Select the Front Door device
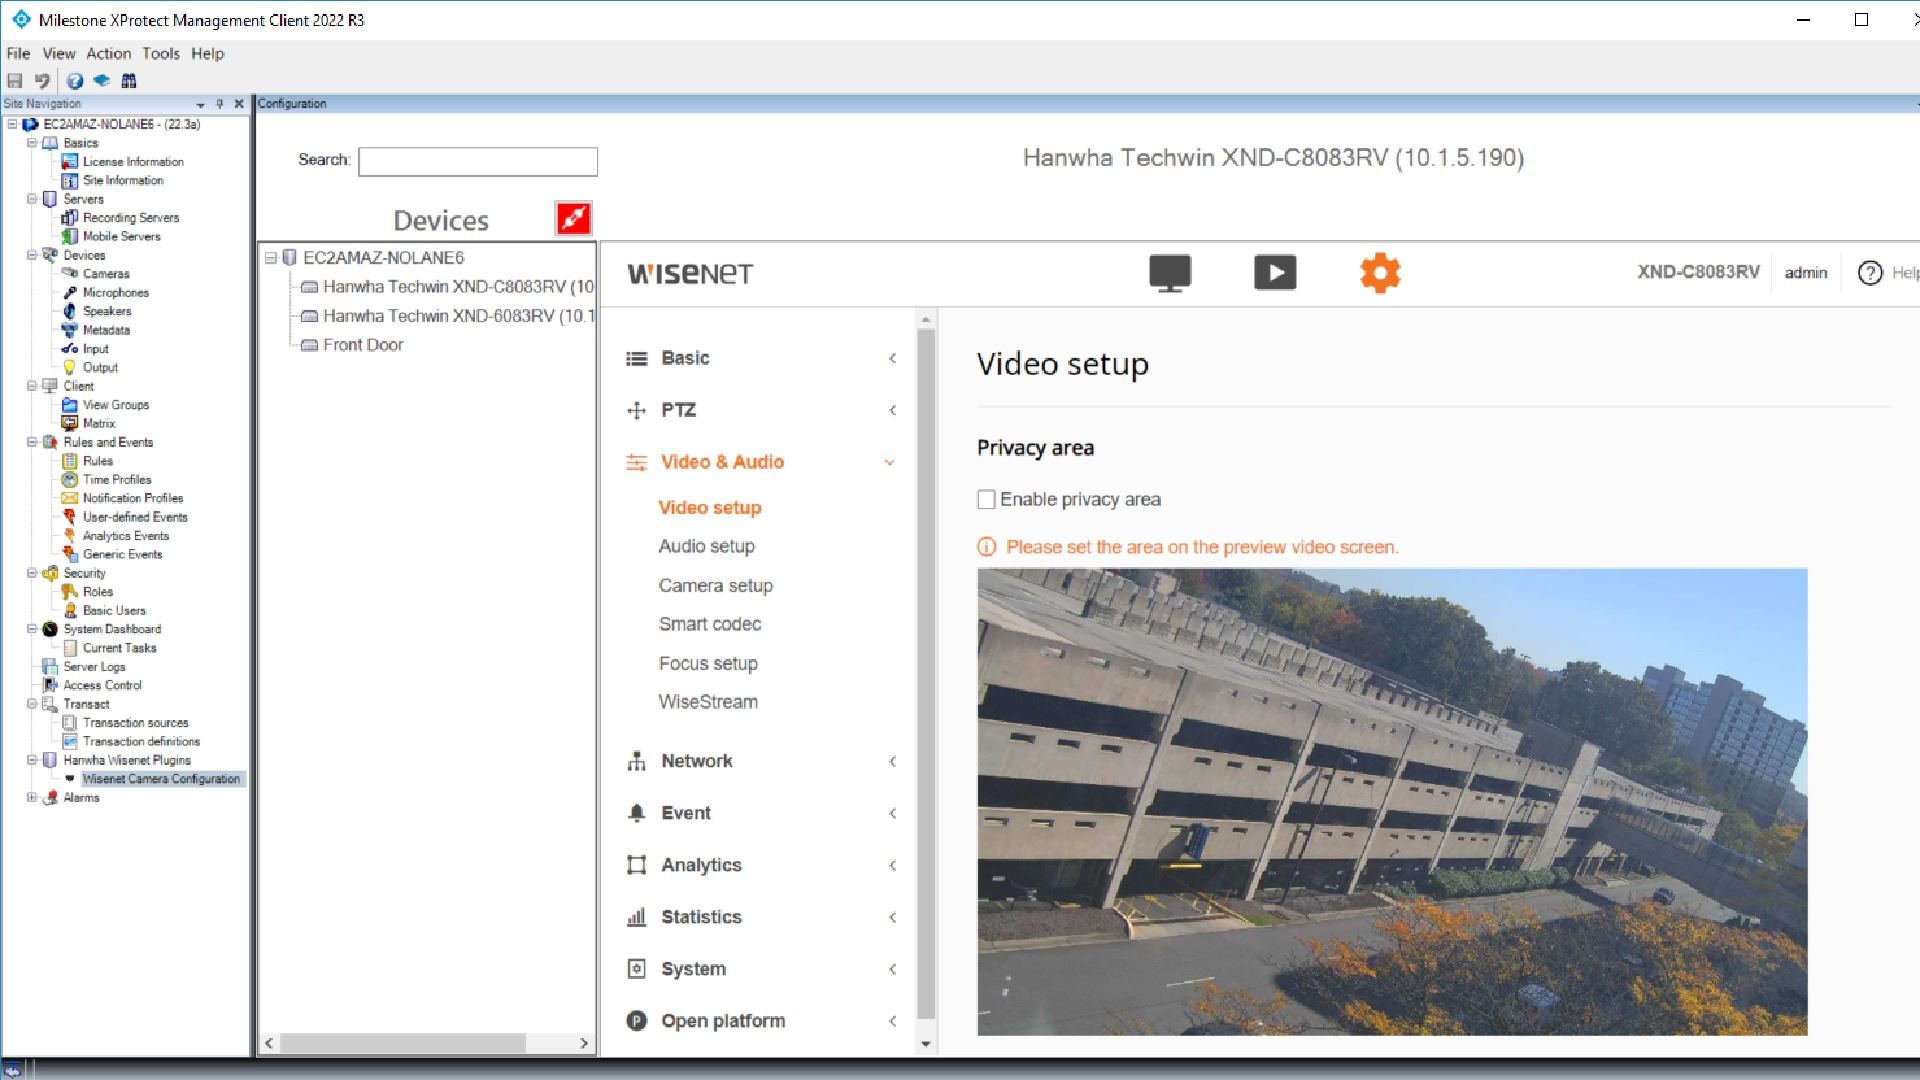1920x1080 pixels. (363, 345)
